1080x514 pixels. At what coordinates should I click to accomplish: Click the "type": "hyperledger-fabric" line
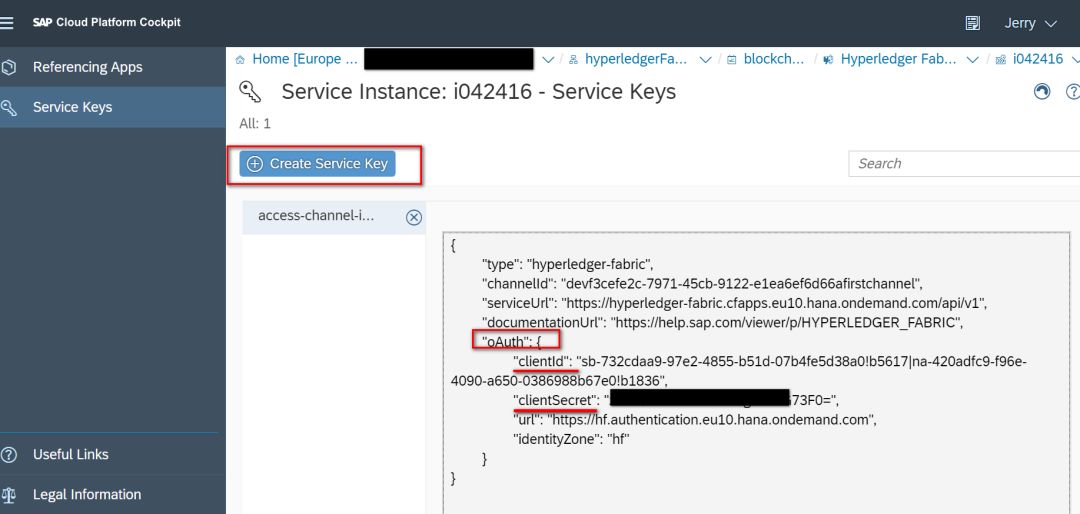tap(567, 264)
